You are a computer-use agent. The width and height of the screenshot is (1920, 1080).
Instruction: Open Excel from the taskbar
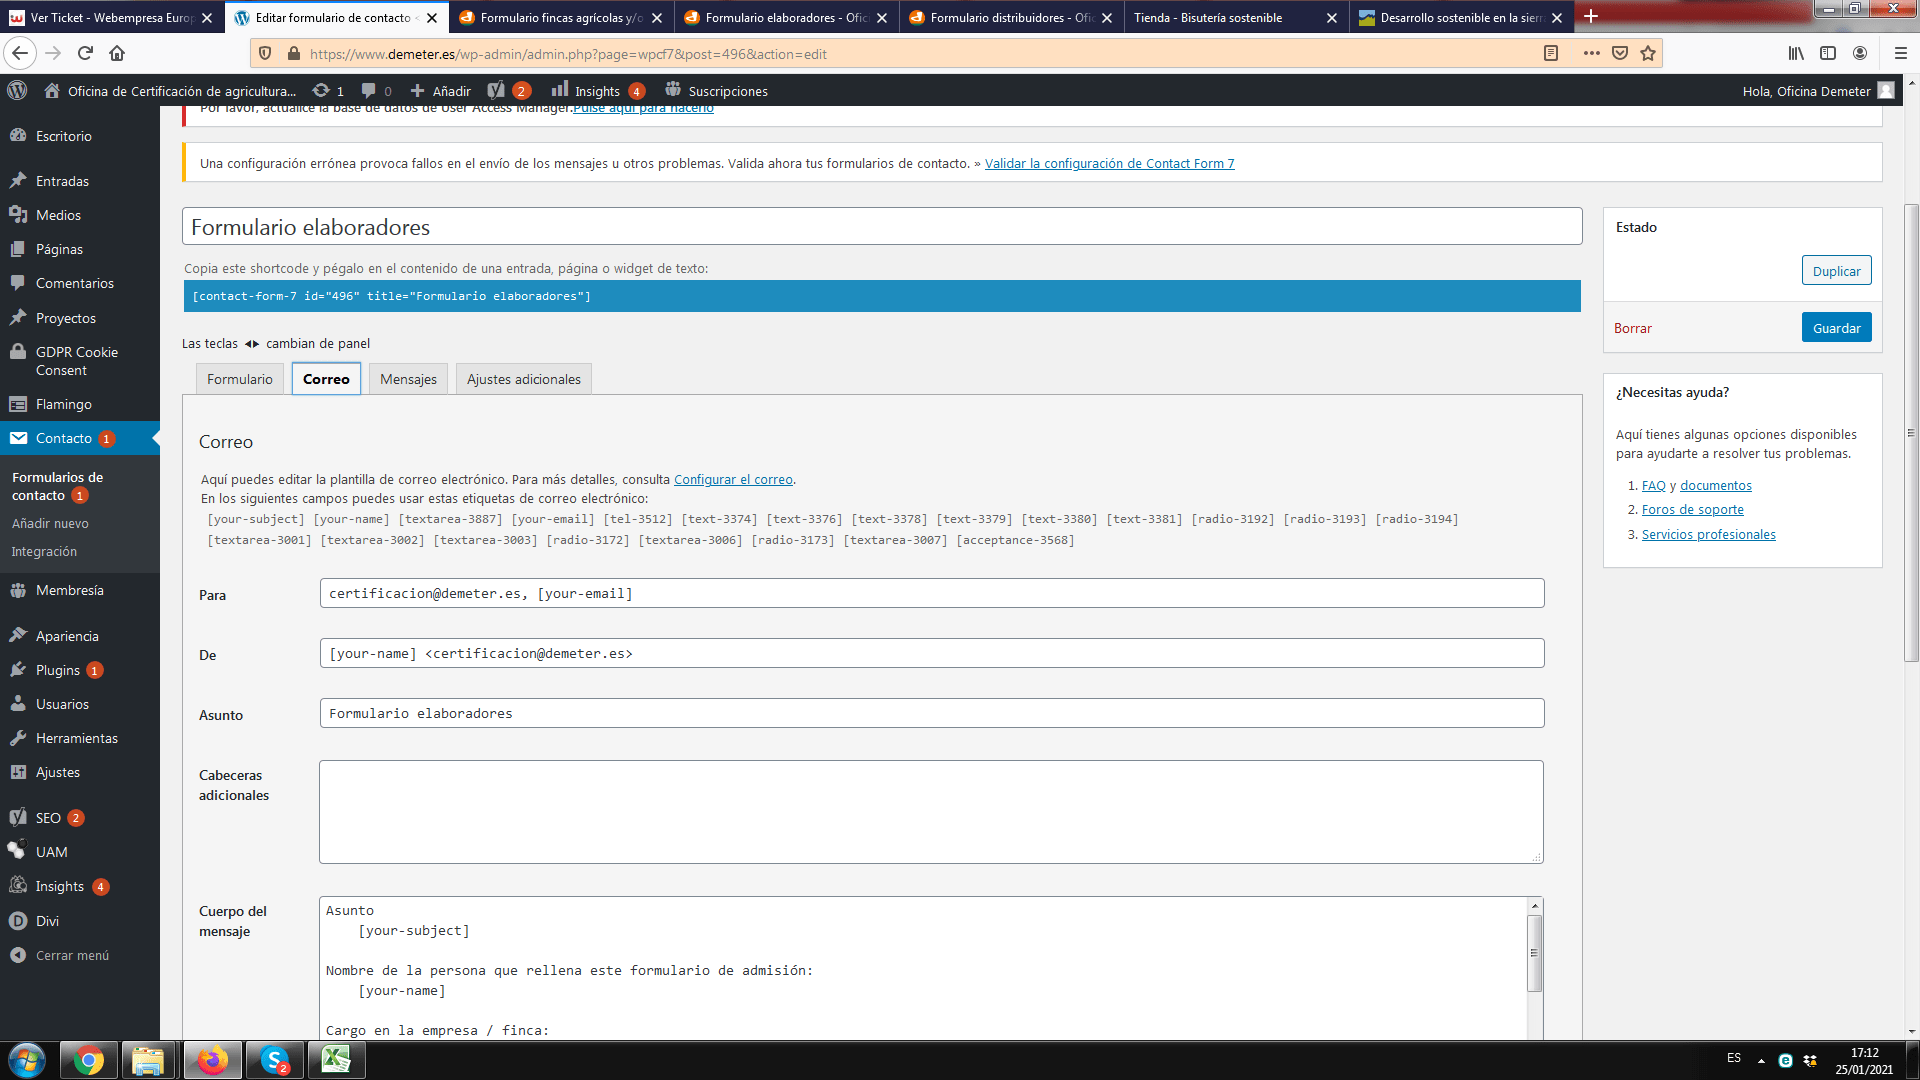(336, 1060)
